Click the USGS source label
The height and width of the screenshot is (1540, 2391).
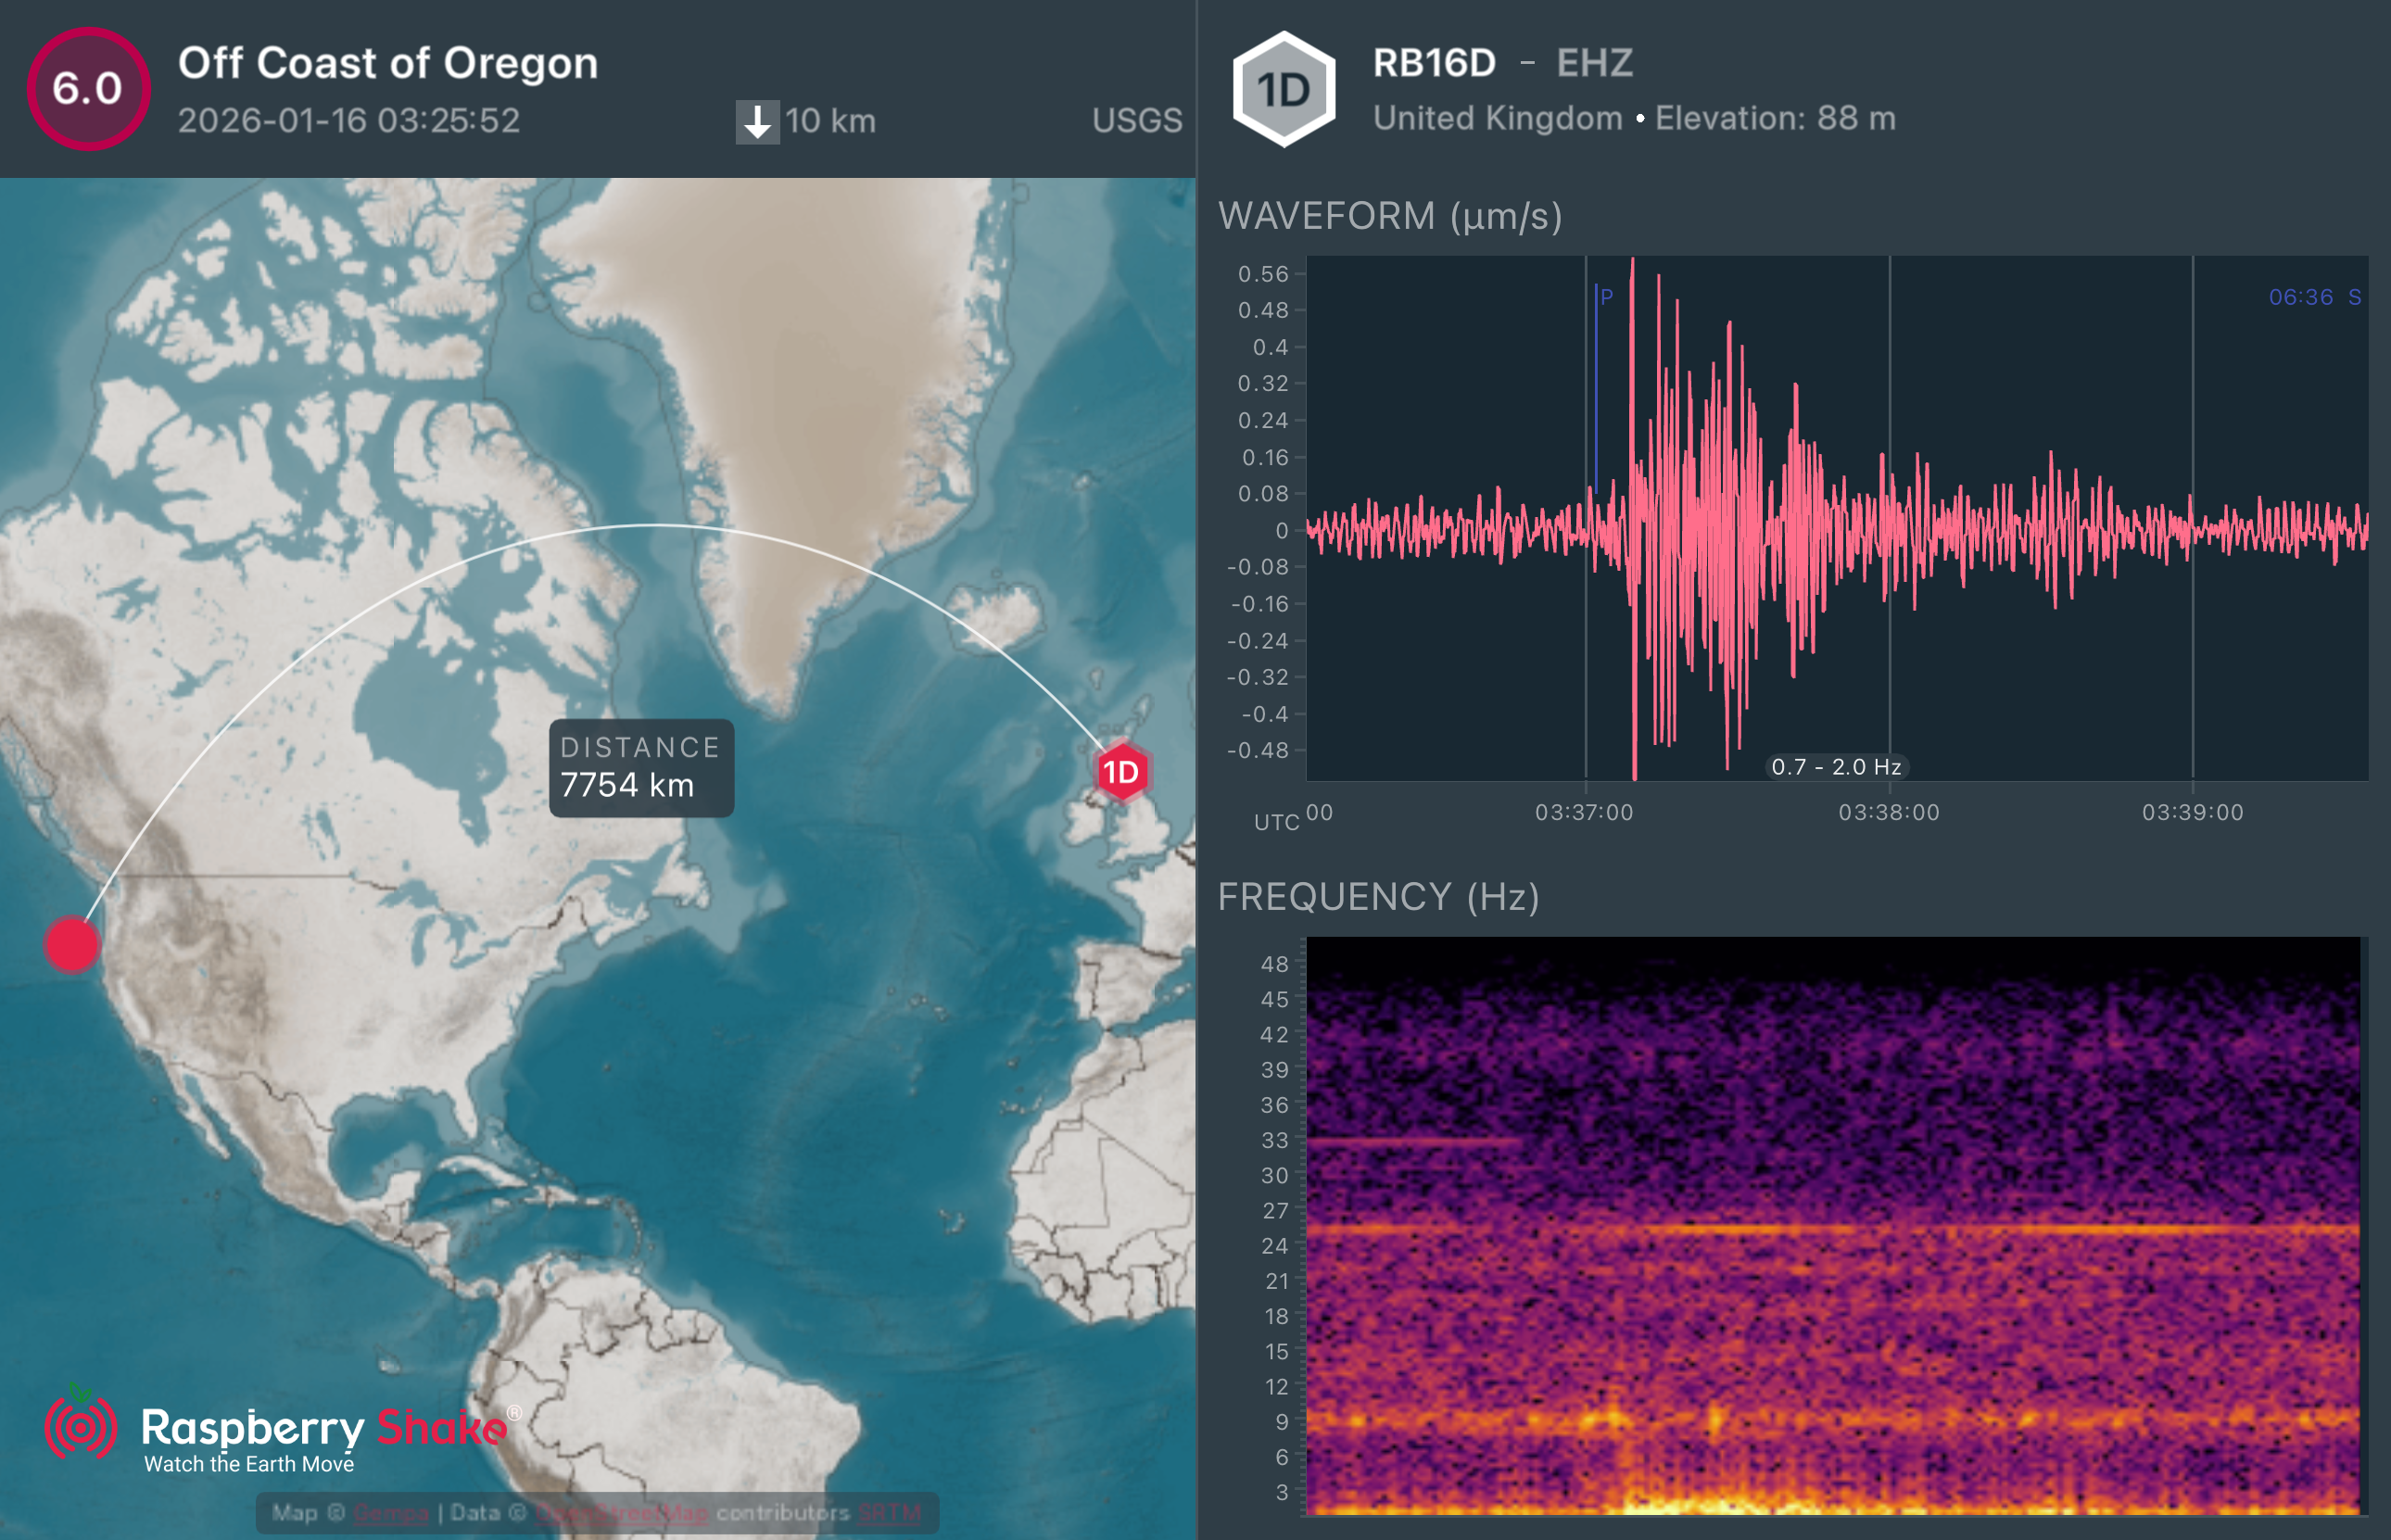click(x=1137, y=121)
